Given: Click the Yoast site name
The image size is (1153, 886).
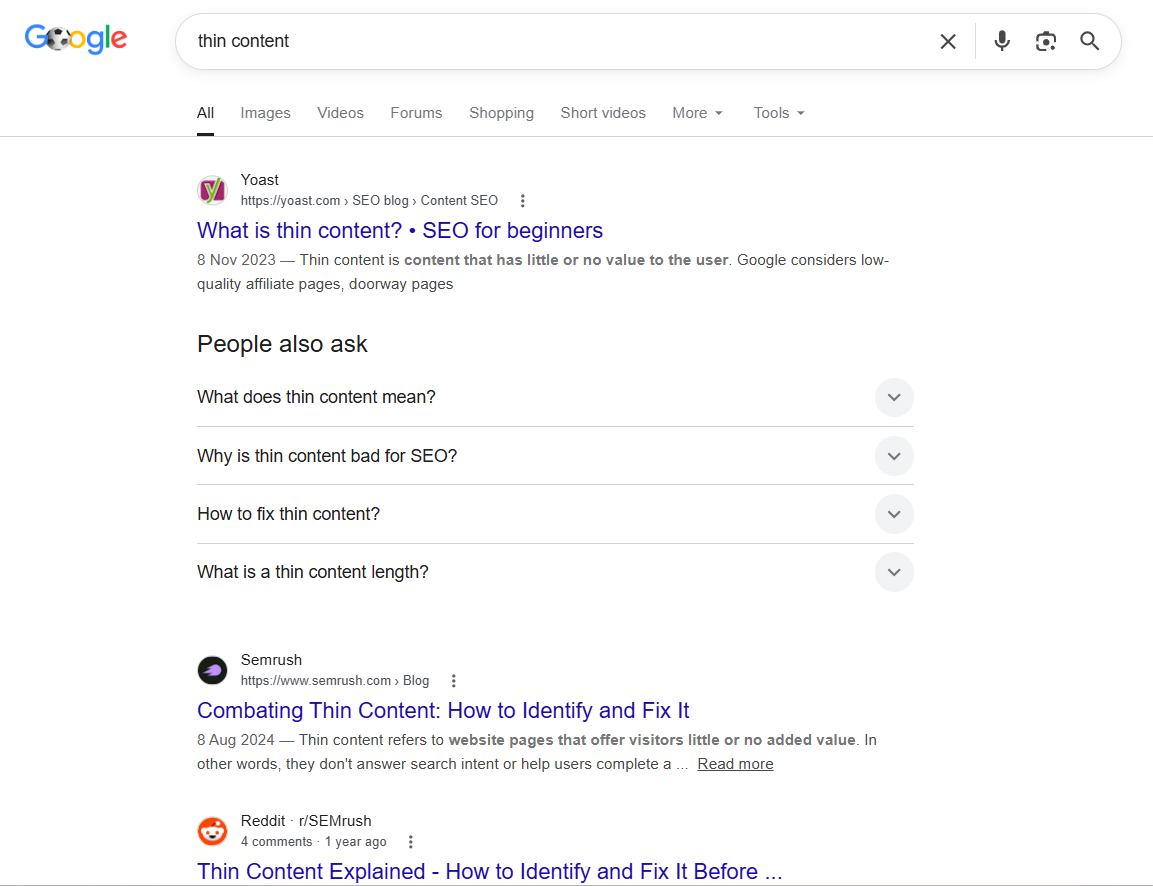Looking at the screenshot, I should [260, 180].
